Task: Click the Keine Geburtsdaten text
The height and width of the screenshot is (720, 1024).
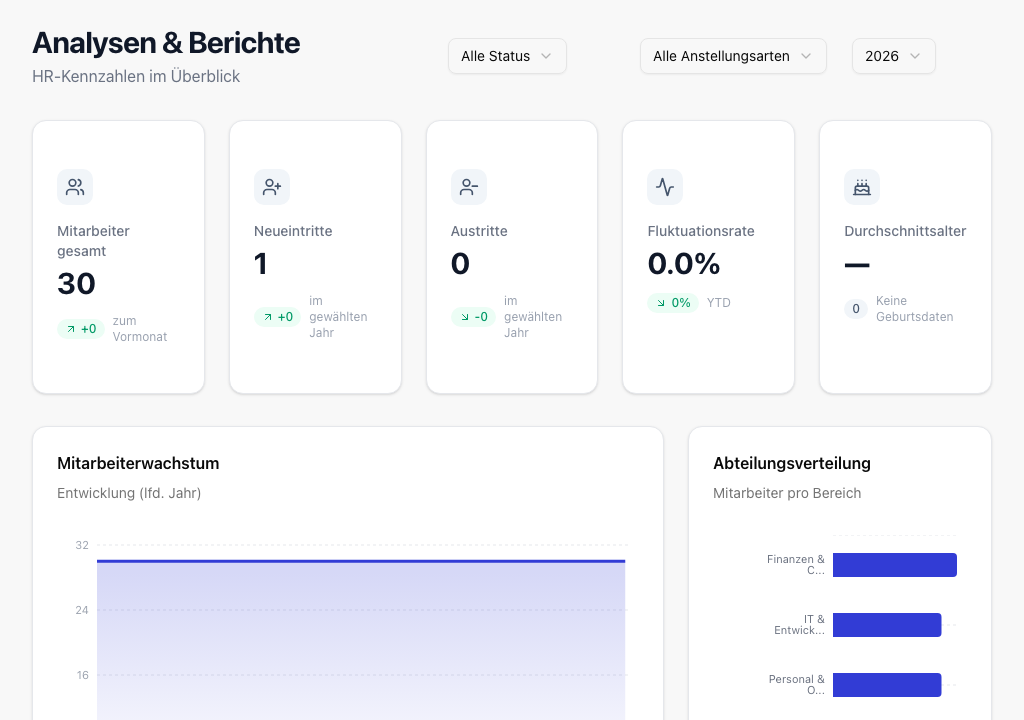Action: point(914,309)
